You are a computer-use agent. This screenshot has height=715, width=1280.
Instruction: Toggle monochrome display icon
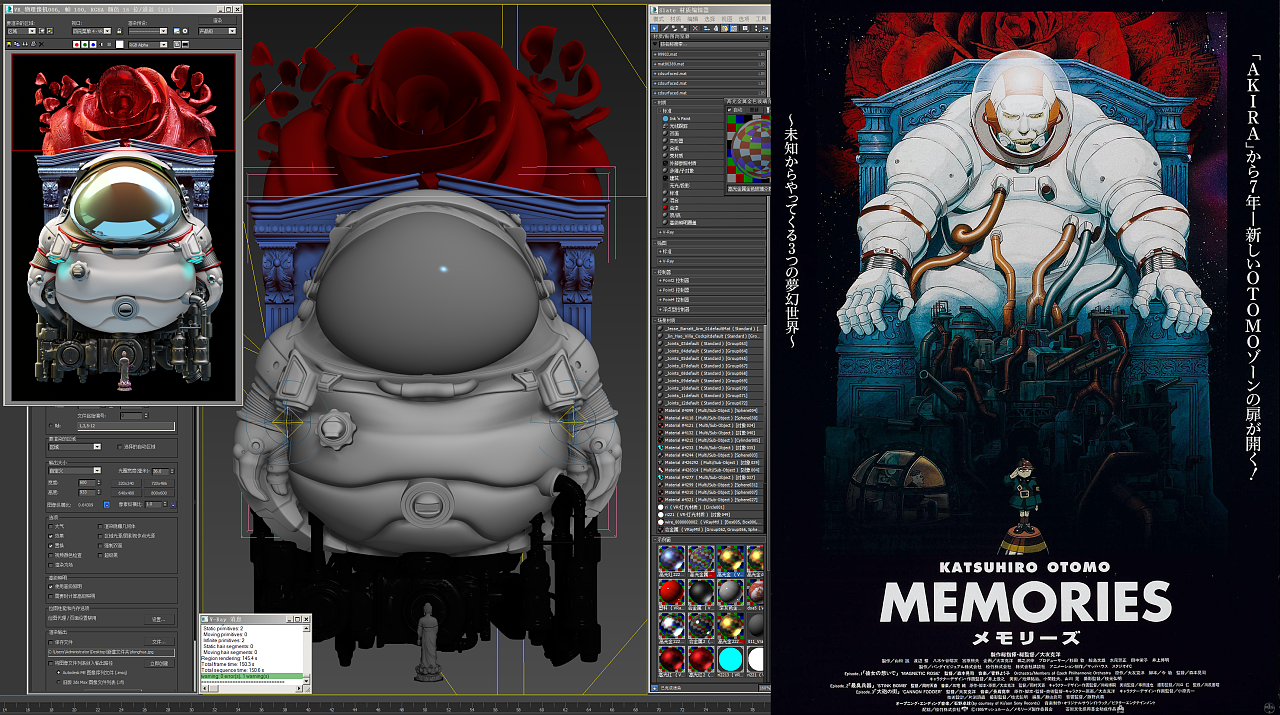109,45
